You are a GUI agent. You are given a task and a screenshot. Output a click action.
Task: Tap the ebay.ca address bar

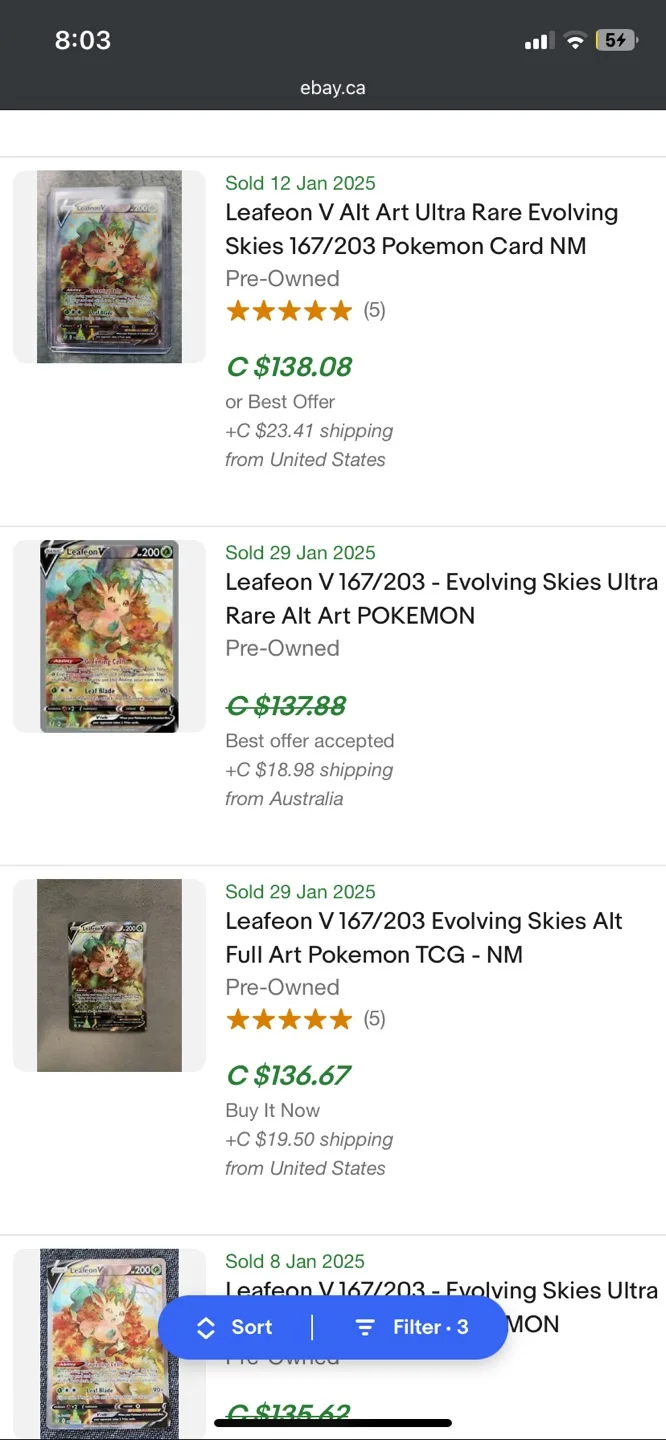[332, 87]
